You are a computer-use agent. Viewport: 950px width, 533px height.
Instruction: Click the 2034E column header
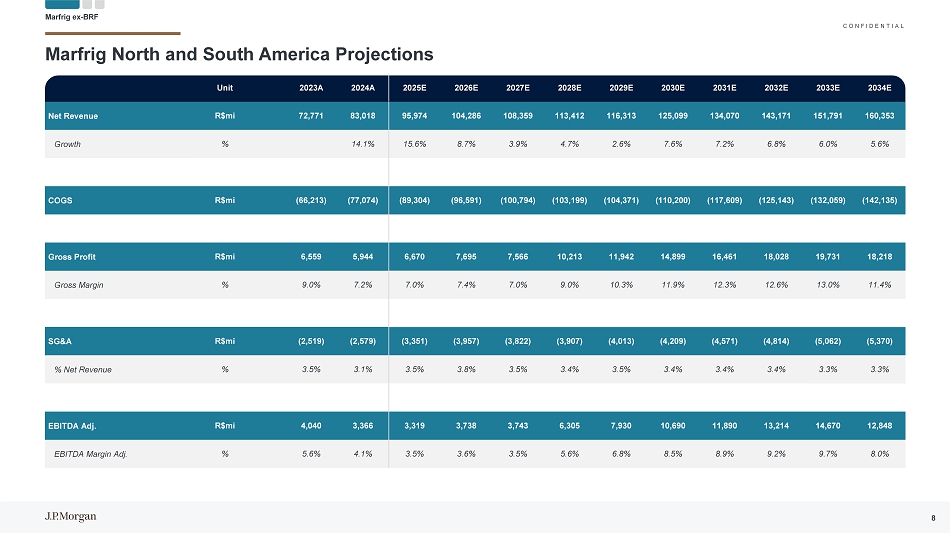(x=879, y=88)
